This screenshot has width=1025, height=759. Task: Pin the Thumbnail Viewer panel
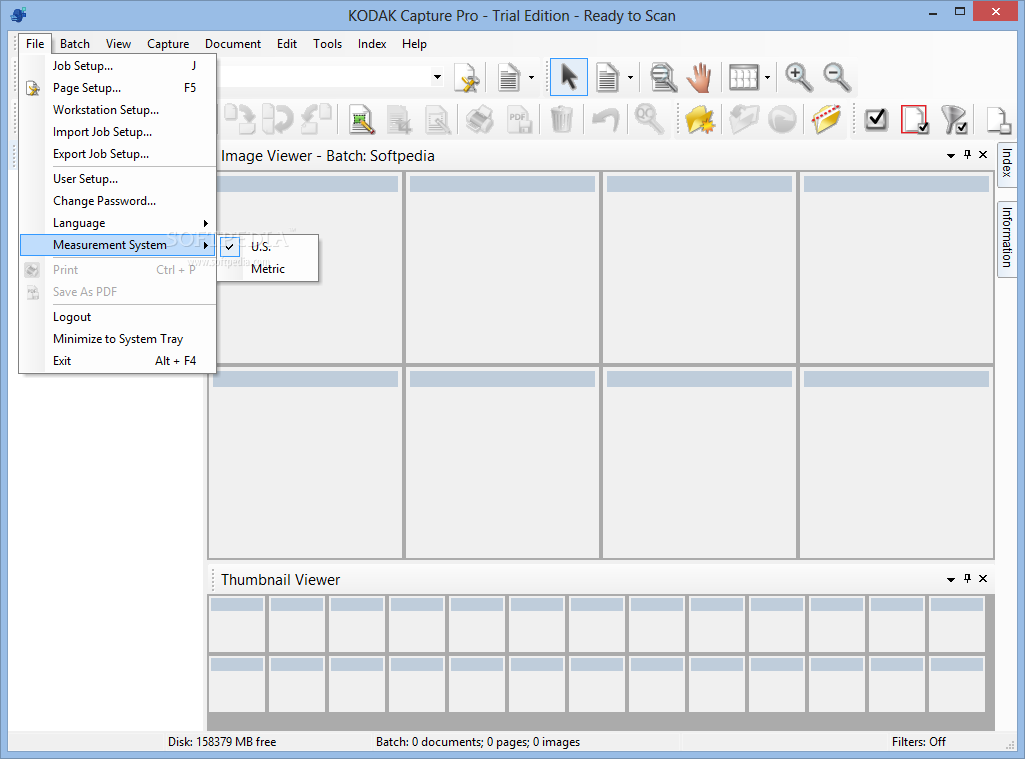pos(967,579)
